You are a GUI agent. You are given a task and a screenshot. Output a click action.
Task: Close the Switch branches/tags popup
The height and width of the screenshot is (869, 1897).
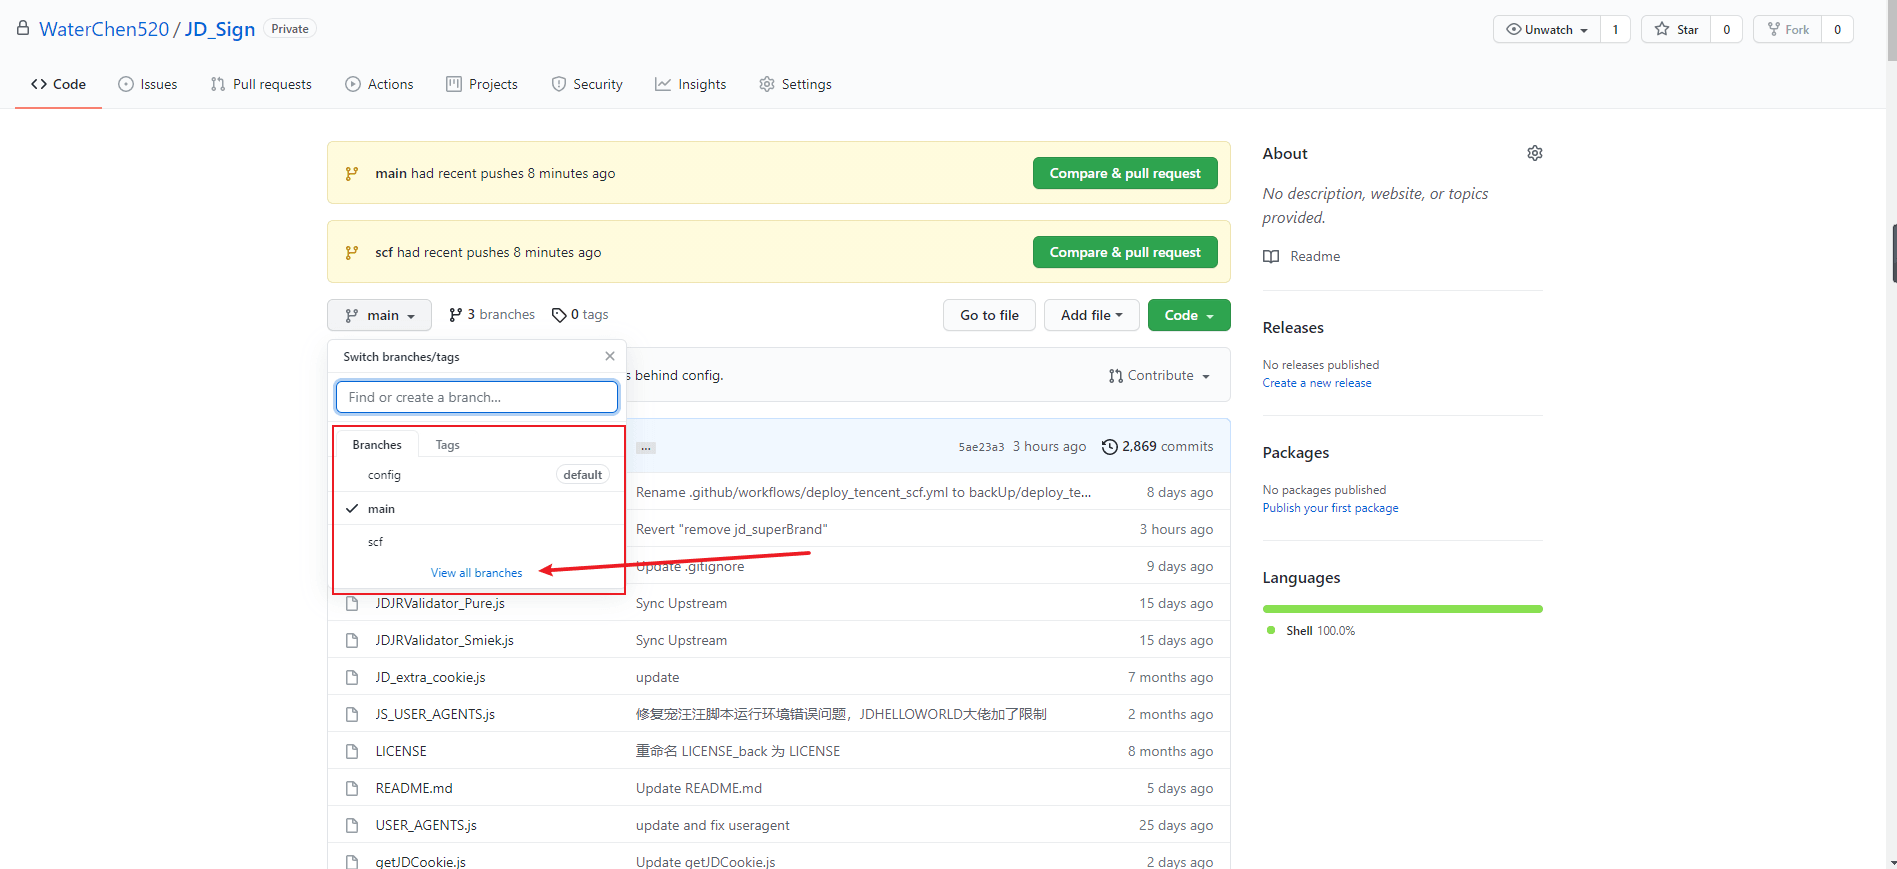pos(610,356)
